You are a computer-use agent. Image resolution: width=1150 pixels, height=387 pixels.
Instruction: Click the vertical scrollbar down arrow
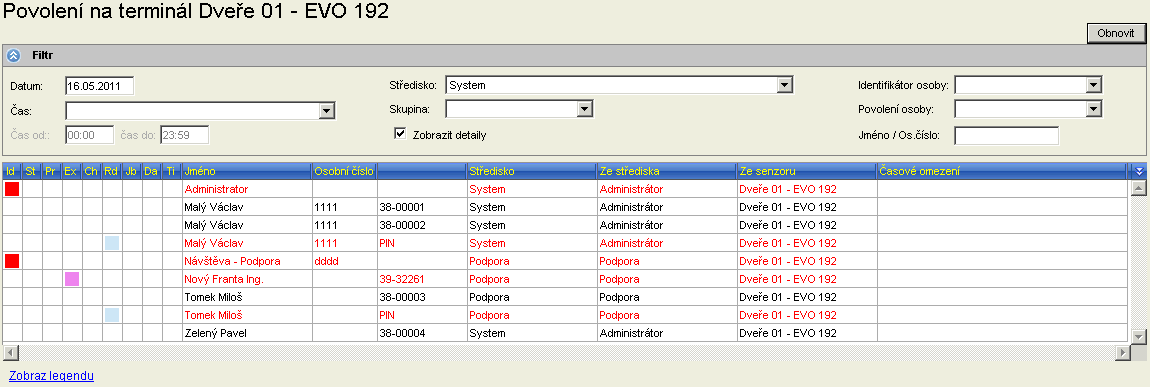pyautogui.click(x=1138, y=336)
